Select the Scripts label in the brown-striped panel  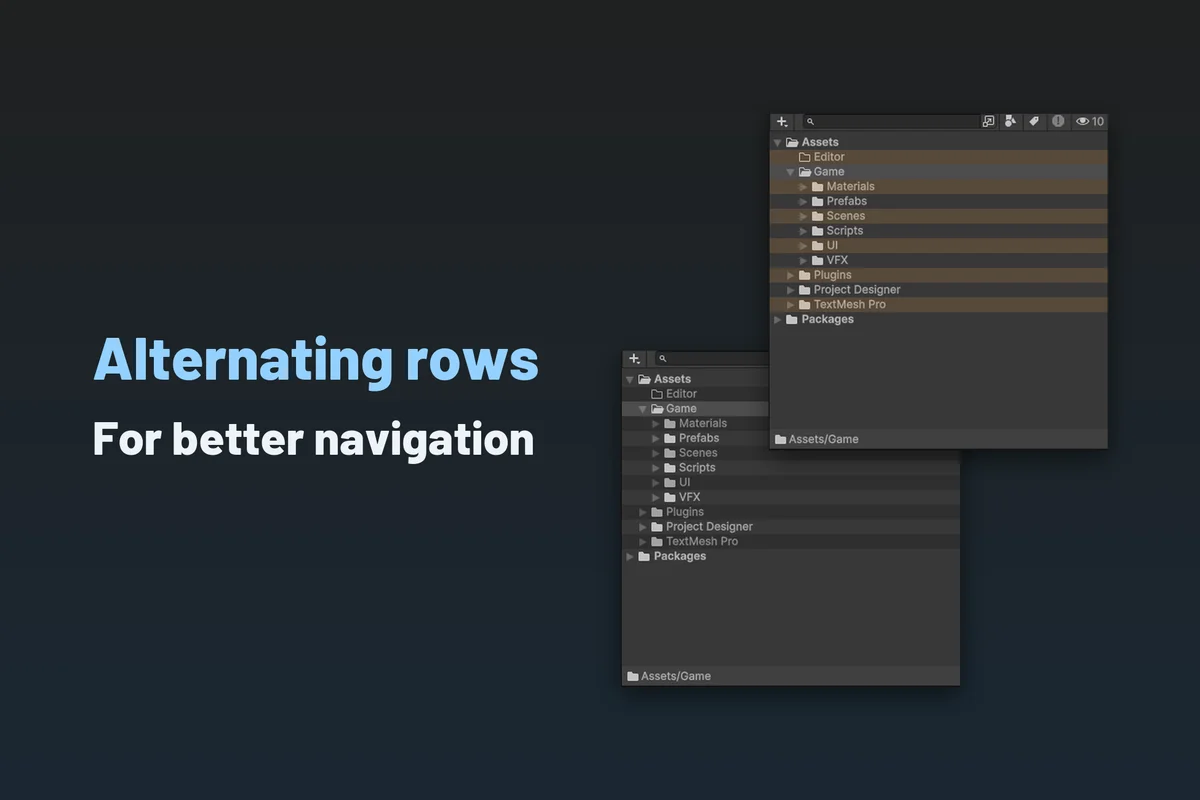click(x=845, y=231)
